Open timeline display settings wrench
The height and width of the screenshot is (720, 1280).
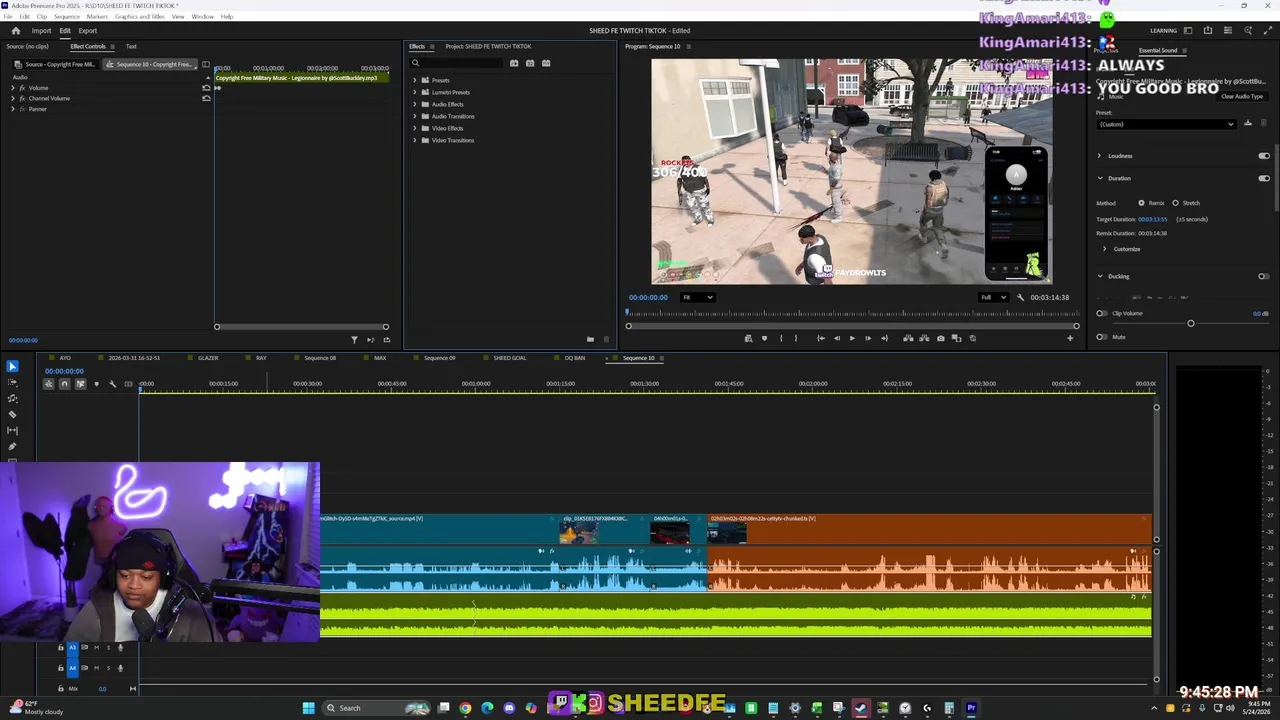pyautogui.click(x=112, y=384)
